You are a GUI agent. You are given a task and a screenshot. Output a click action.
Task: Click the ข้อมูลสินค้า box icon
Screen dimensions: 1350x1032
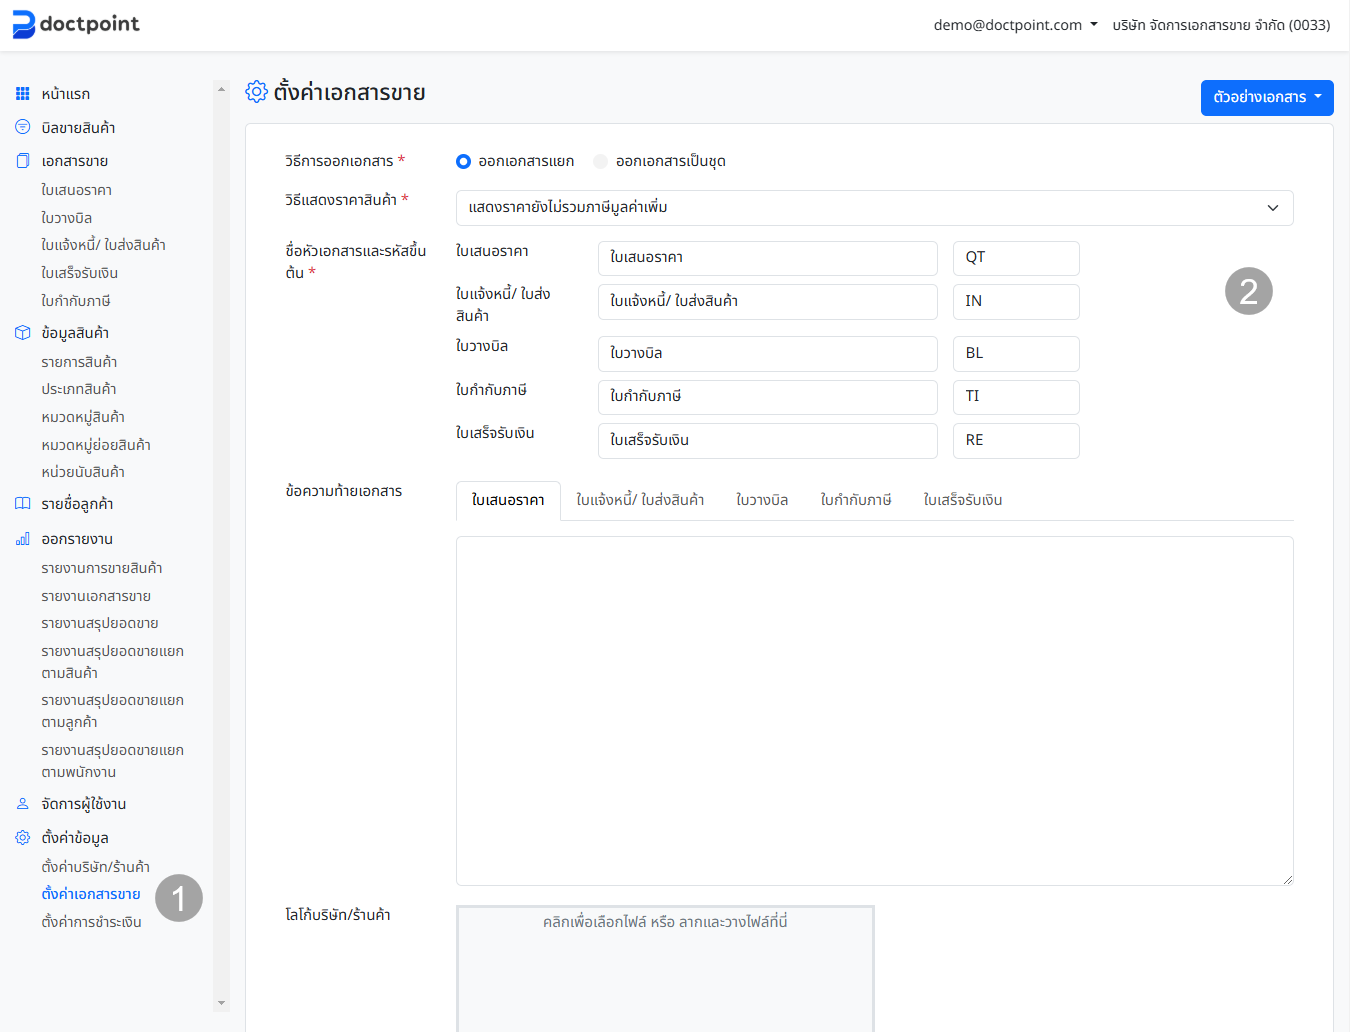click(x=22, y=333)
